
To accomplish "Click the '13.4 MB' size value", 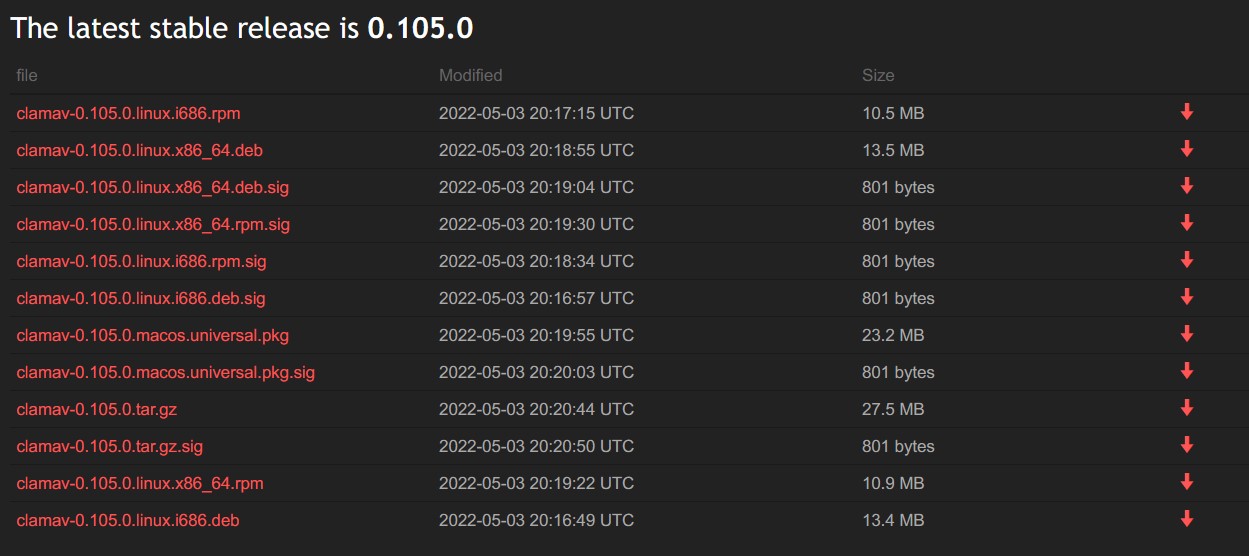I will [893, 520].
